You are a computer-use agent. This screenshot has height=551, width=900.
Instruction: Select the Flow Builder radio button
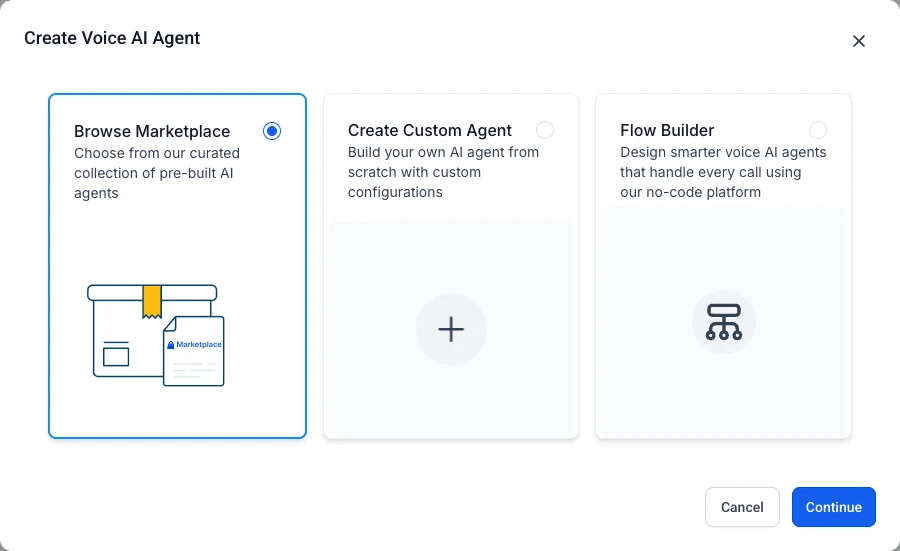tap(818, 130)
